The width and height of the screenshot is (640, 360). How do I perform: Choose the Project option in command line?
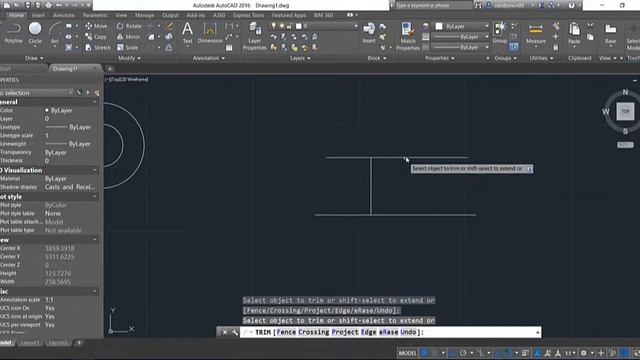(345, 332)
